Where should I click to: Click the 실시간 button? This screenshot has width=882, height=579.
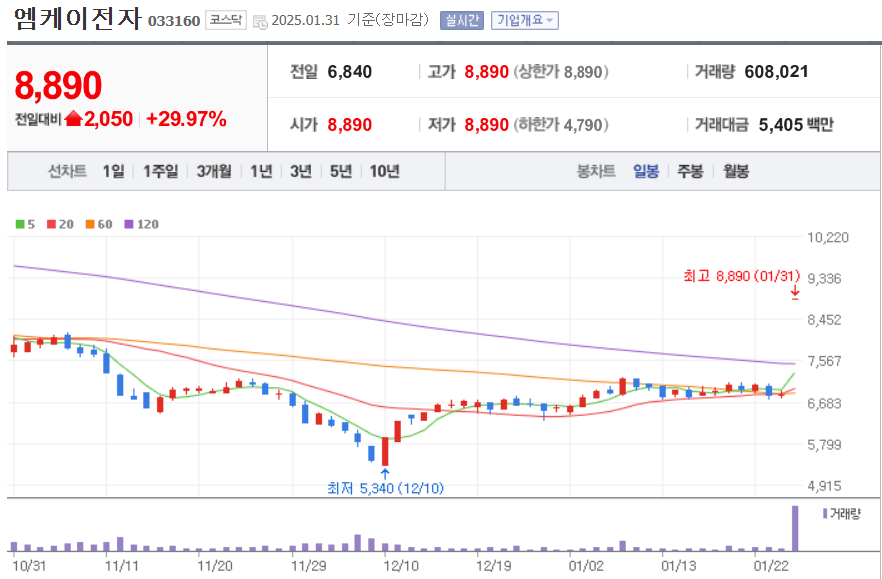(462, 20)
